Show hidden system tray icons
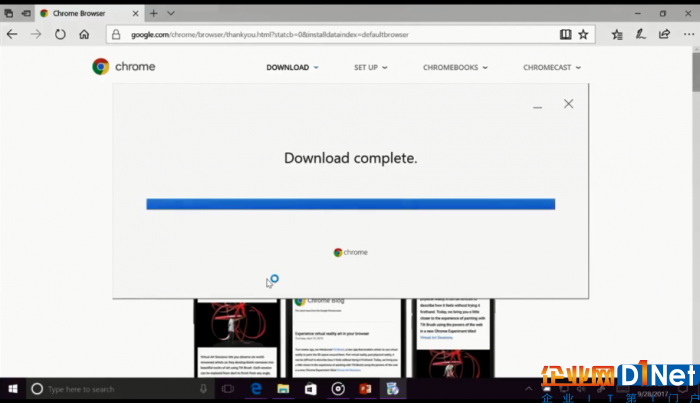 [x=529, y=389]
